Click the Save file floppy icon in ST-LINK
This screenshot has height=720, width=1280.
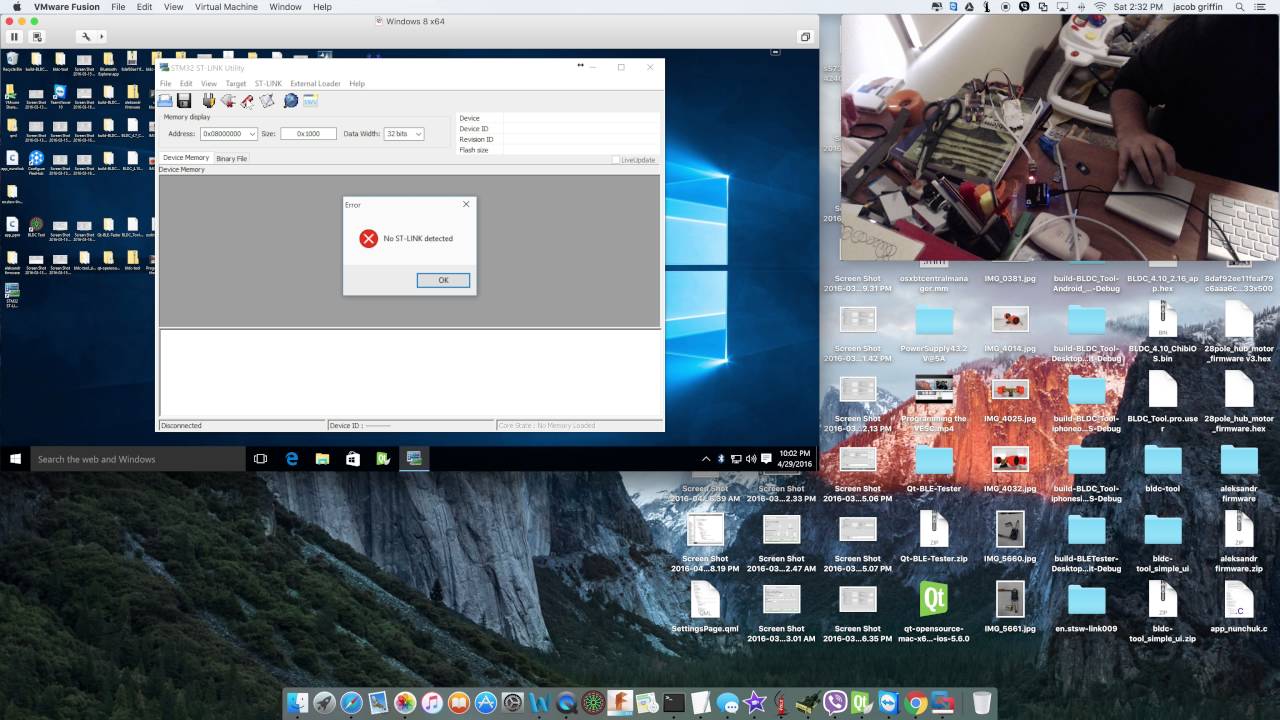coord(184,101)
